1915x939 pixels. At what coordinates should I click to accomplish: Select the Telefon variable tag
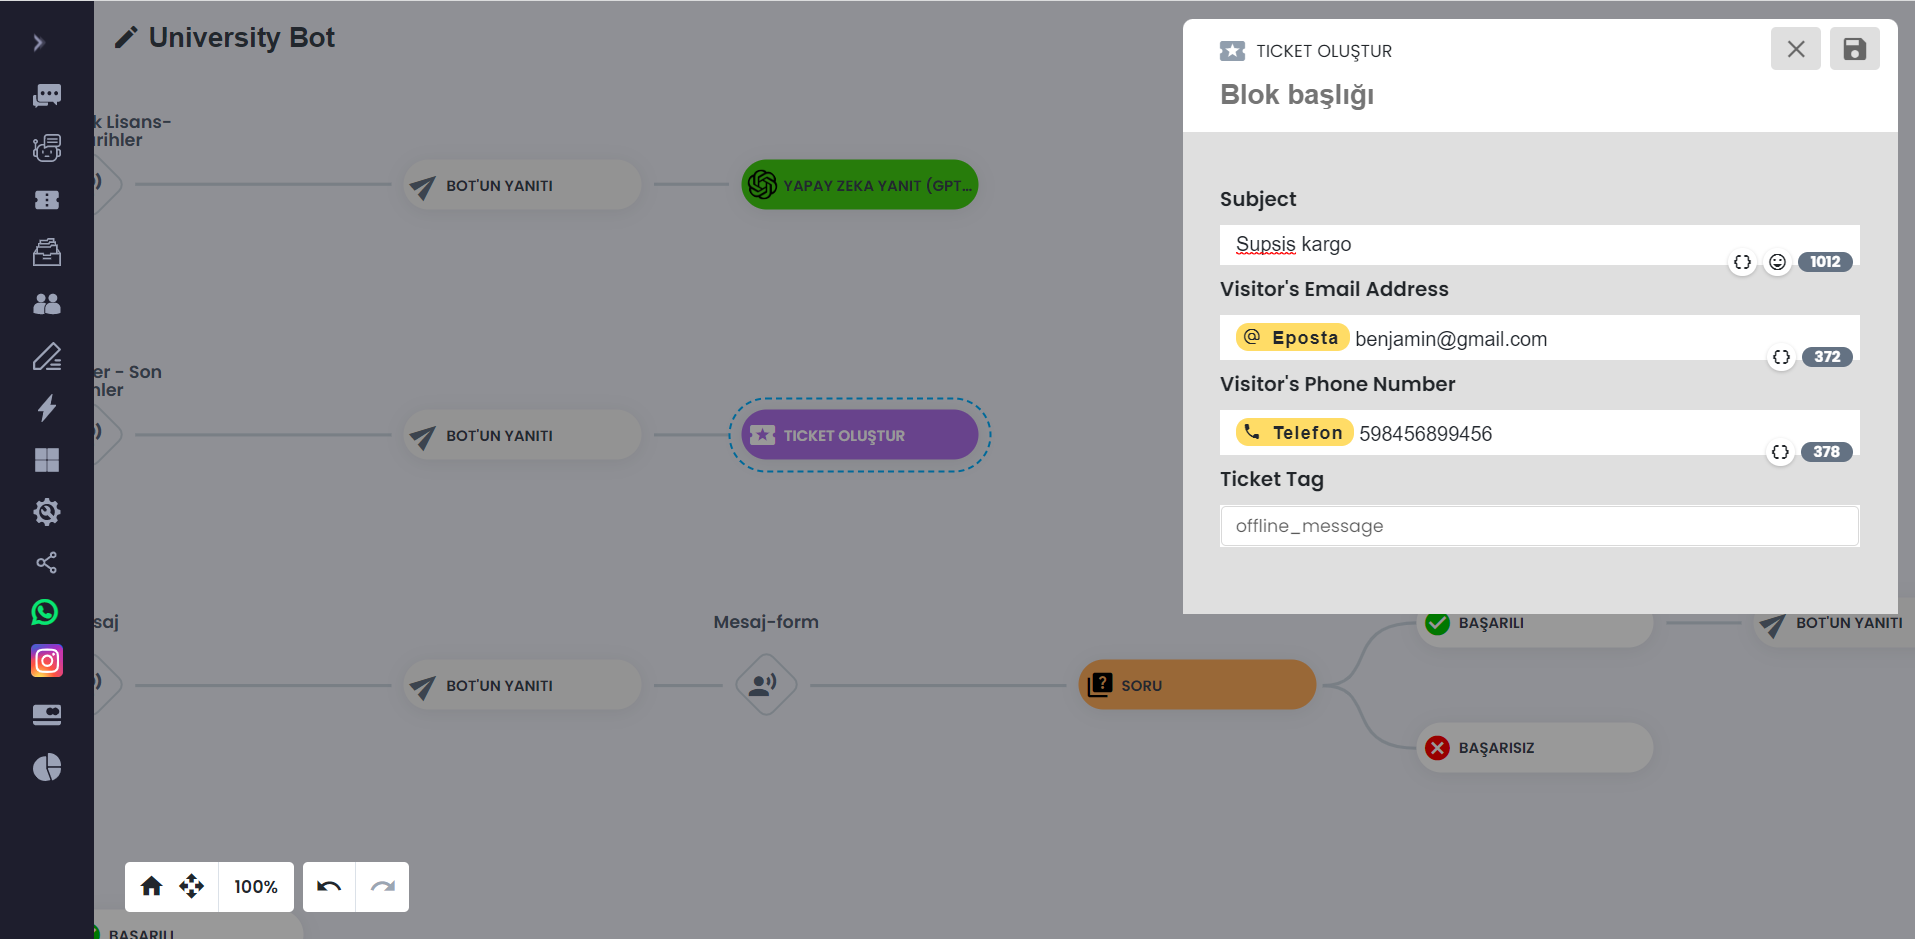(x=1294, y=433)
